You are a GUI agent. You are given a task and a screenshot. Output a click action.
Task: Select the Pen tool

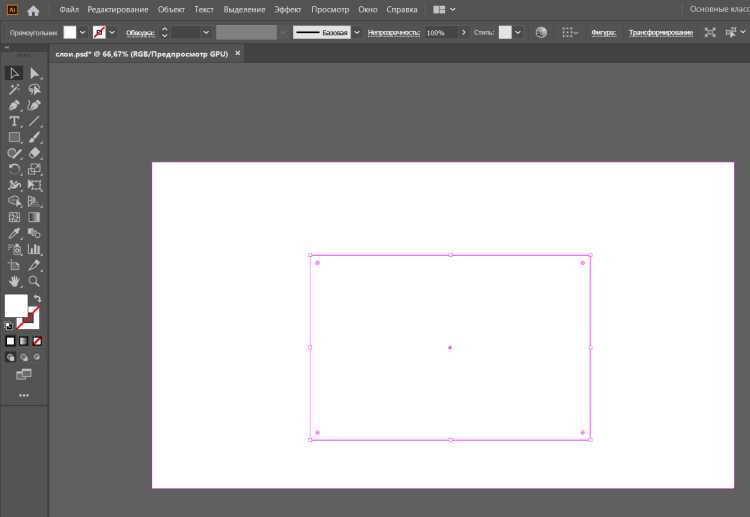point(14,105)
